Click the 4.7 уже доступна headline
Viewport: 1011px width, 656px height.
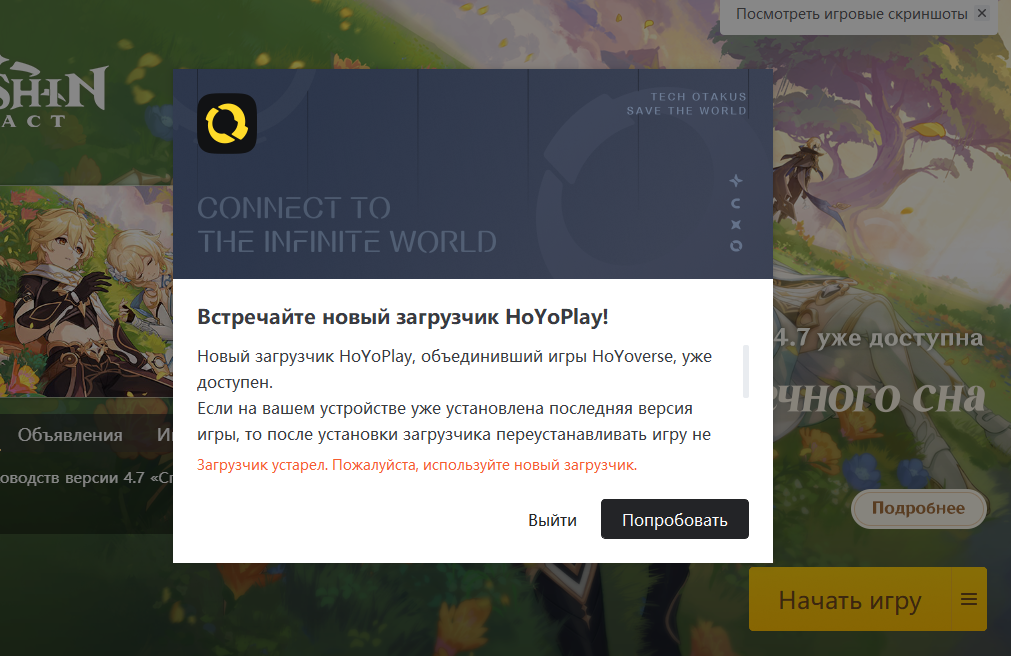[x=879, y=337]
